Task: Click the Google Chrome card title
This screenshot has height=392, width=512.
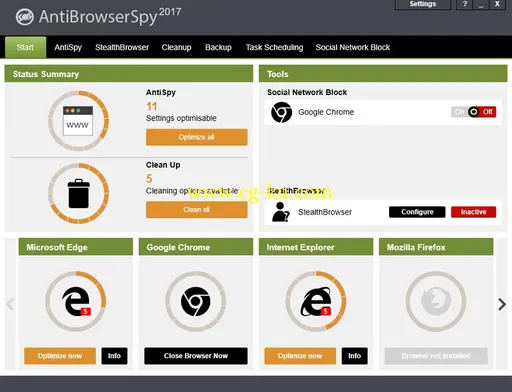Action: [178, 247]
